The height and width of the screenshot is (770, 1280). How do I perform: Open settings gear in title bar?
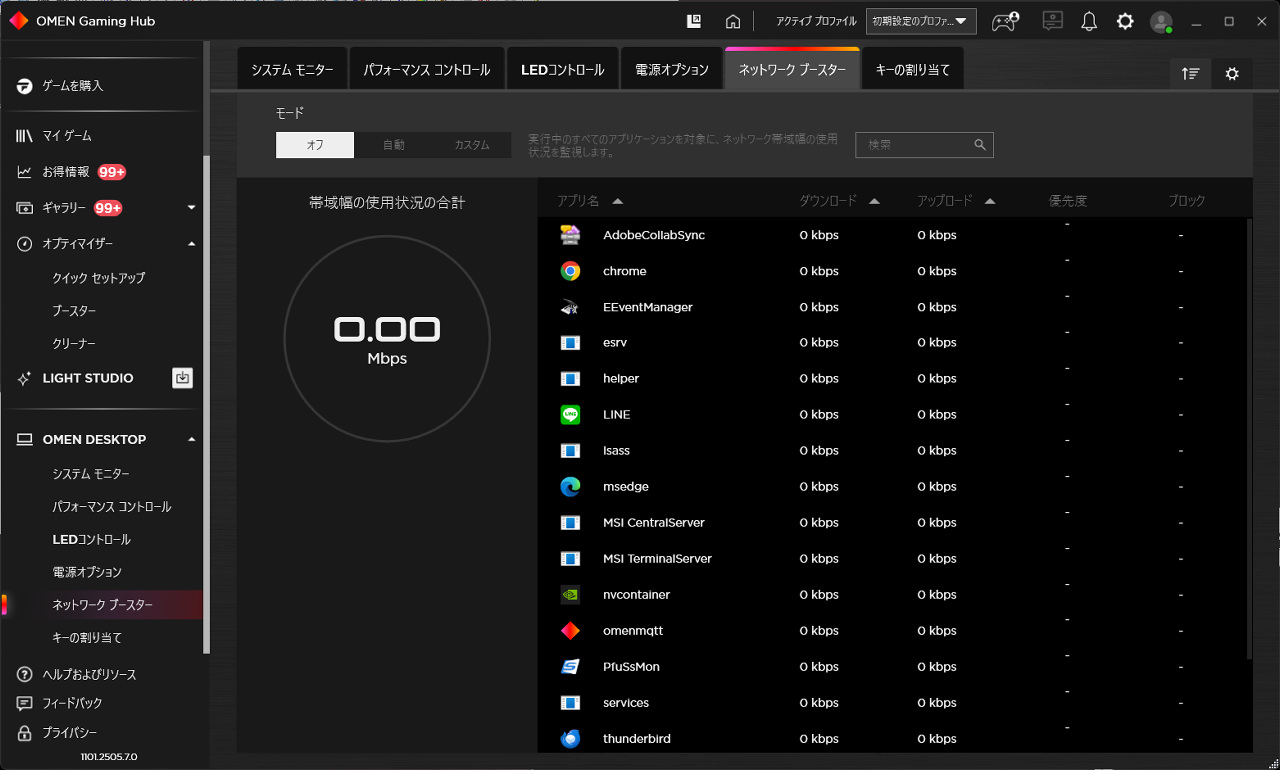(x=1125, y=21)
